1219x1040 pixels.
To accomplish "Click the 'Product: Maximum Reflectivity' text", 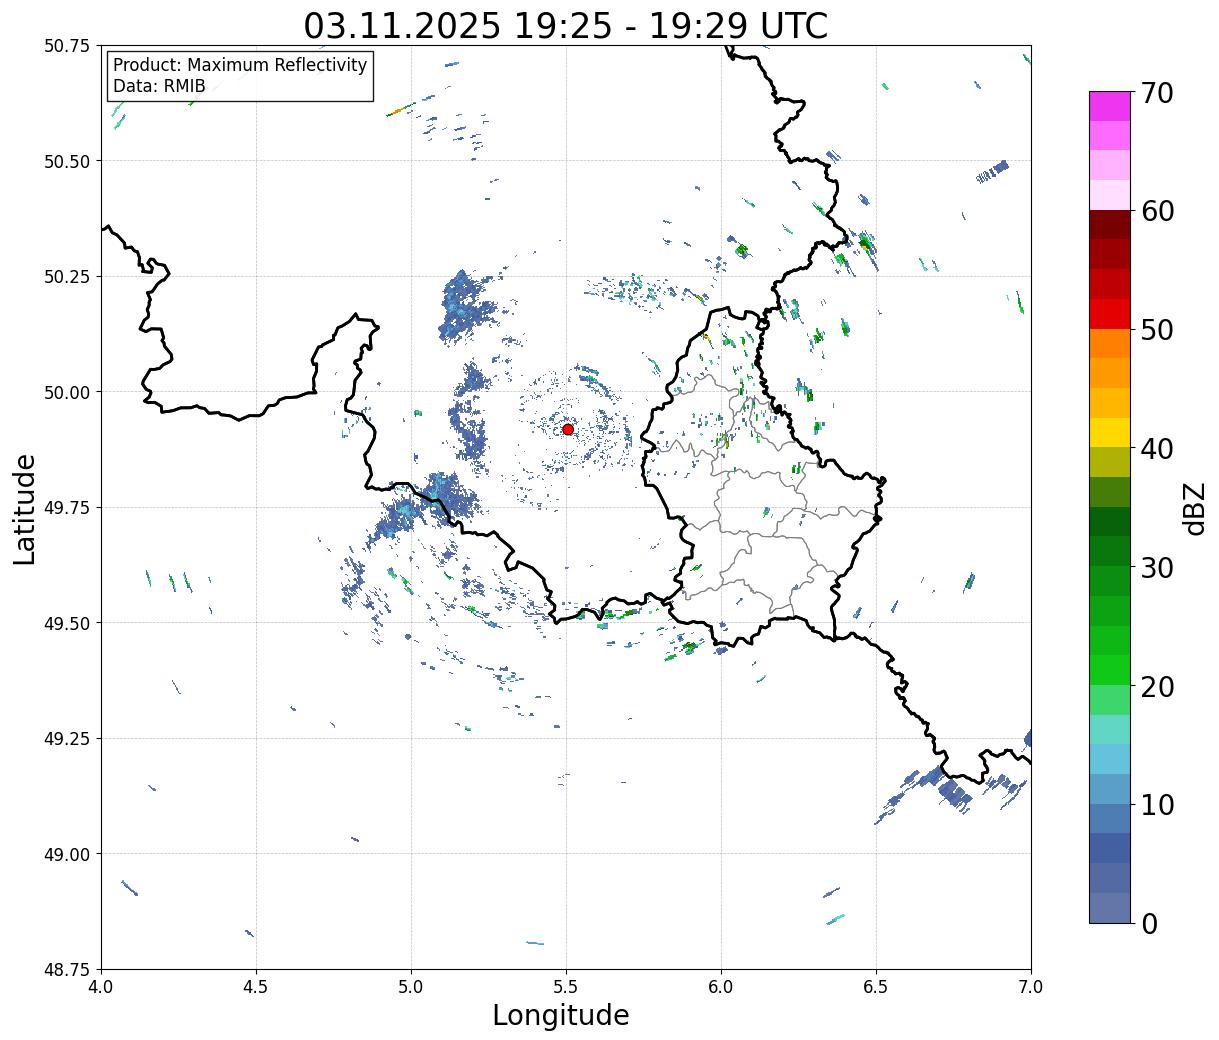I will [x=240, y=65].
